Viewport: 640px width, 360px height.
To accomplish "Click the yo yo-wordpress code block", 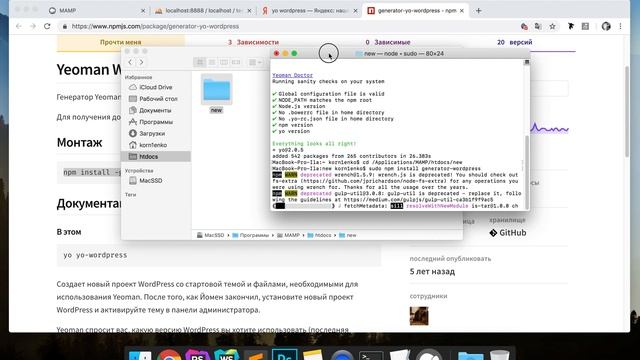I will (219, 255).
